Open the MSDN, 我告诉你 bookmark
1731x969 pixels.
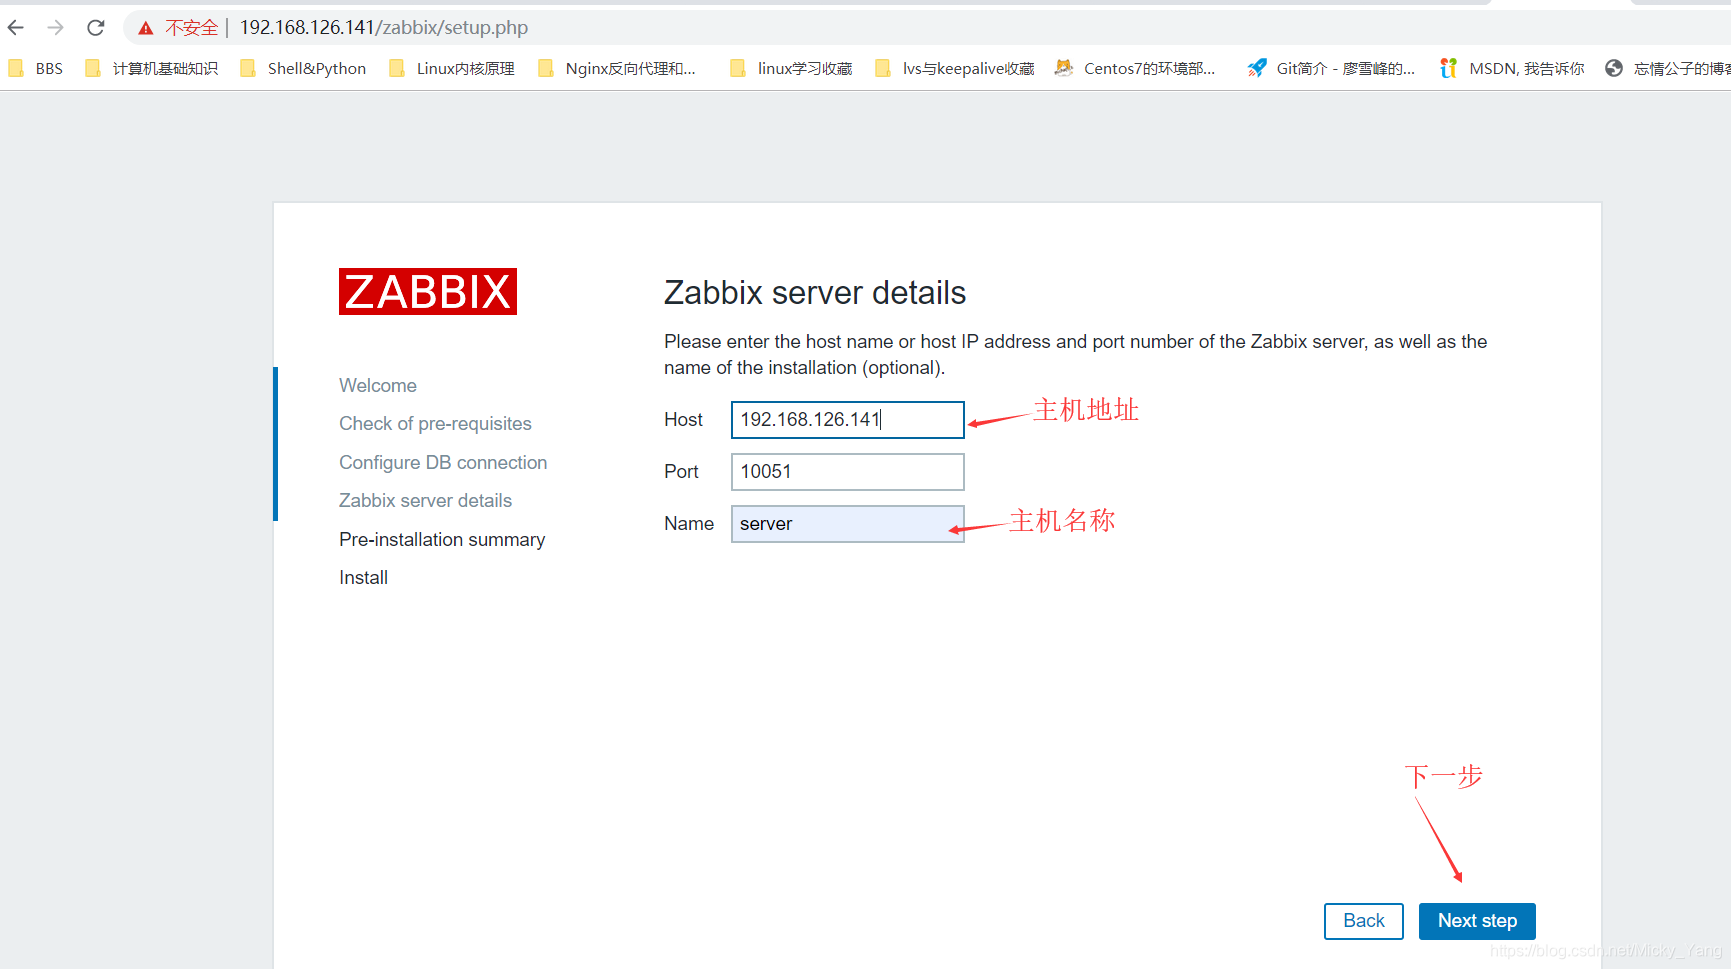point(1512,68)
